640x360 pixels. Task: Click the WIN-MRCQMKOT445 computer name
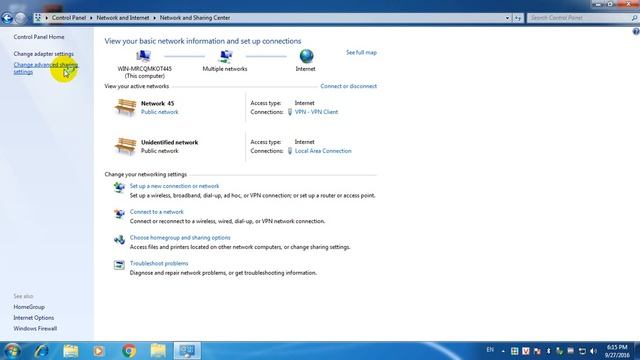tap(144, 69)
